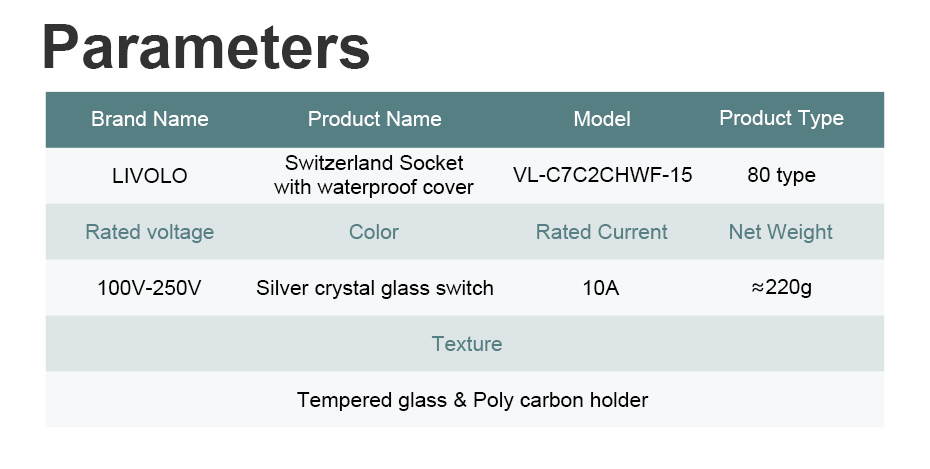Click the Product Type header cell

pos(781,119)
